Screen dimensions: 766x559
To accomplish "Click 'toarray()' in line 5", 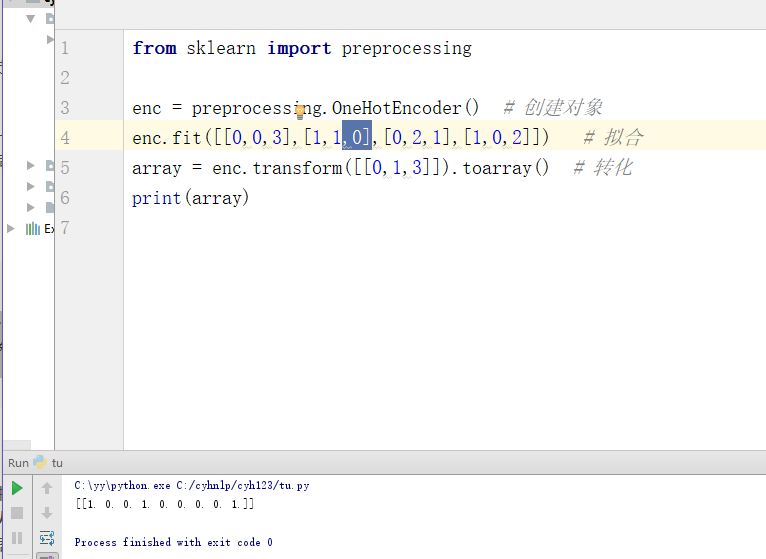I will 506,168.
